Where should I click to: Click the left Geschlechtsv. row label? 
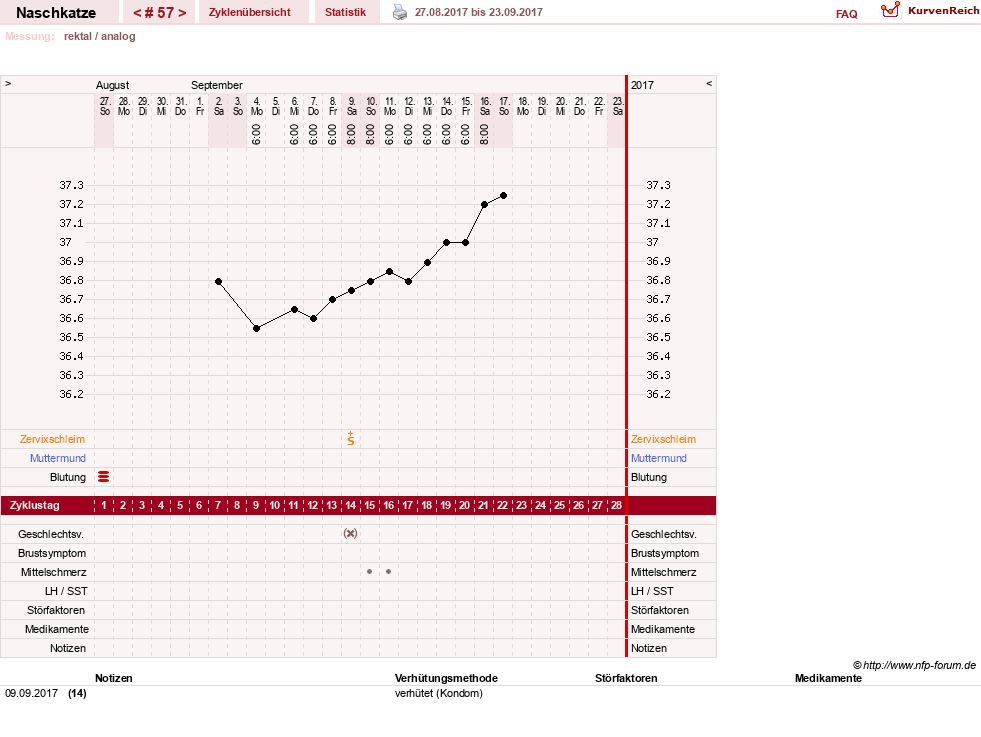coord(51,534)
